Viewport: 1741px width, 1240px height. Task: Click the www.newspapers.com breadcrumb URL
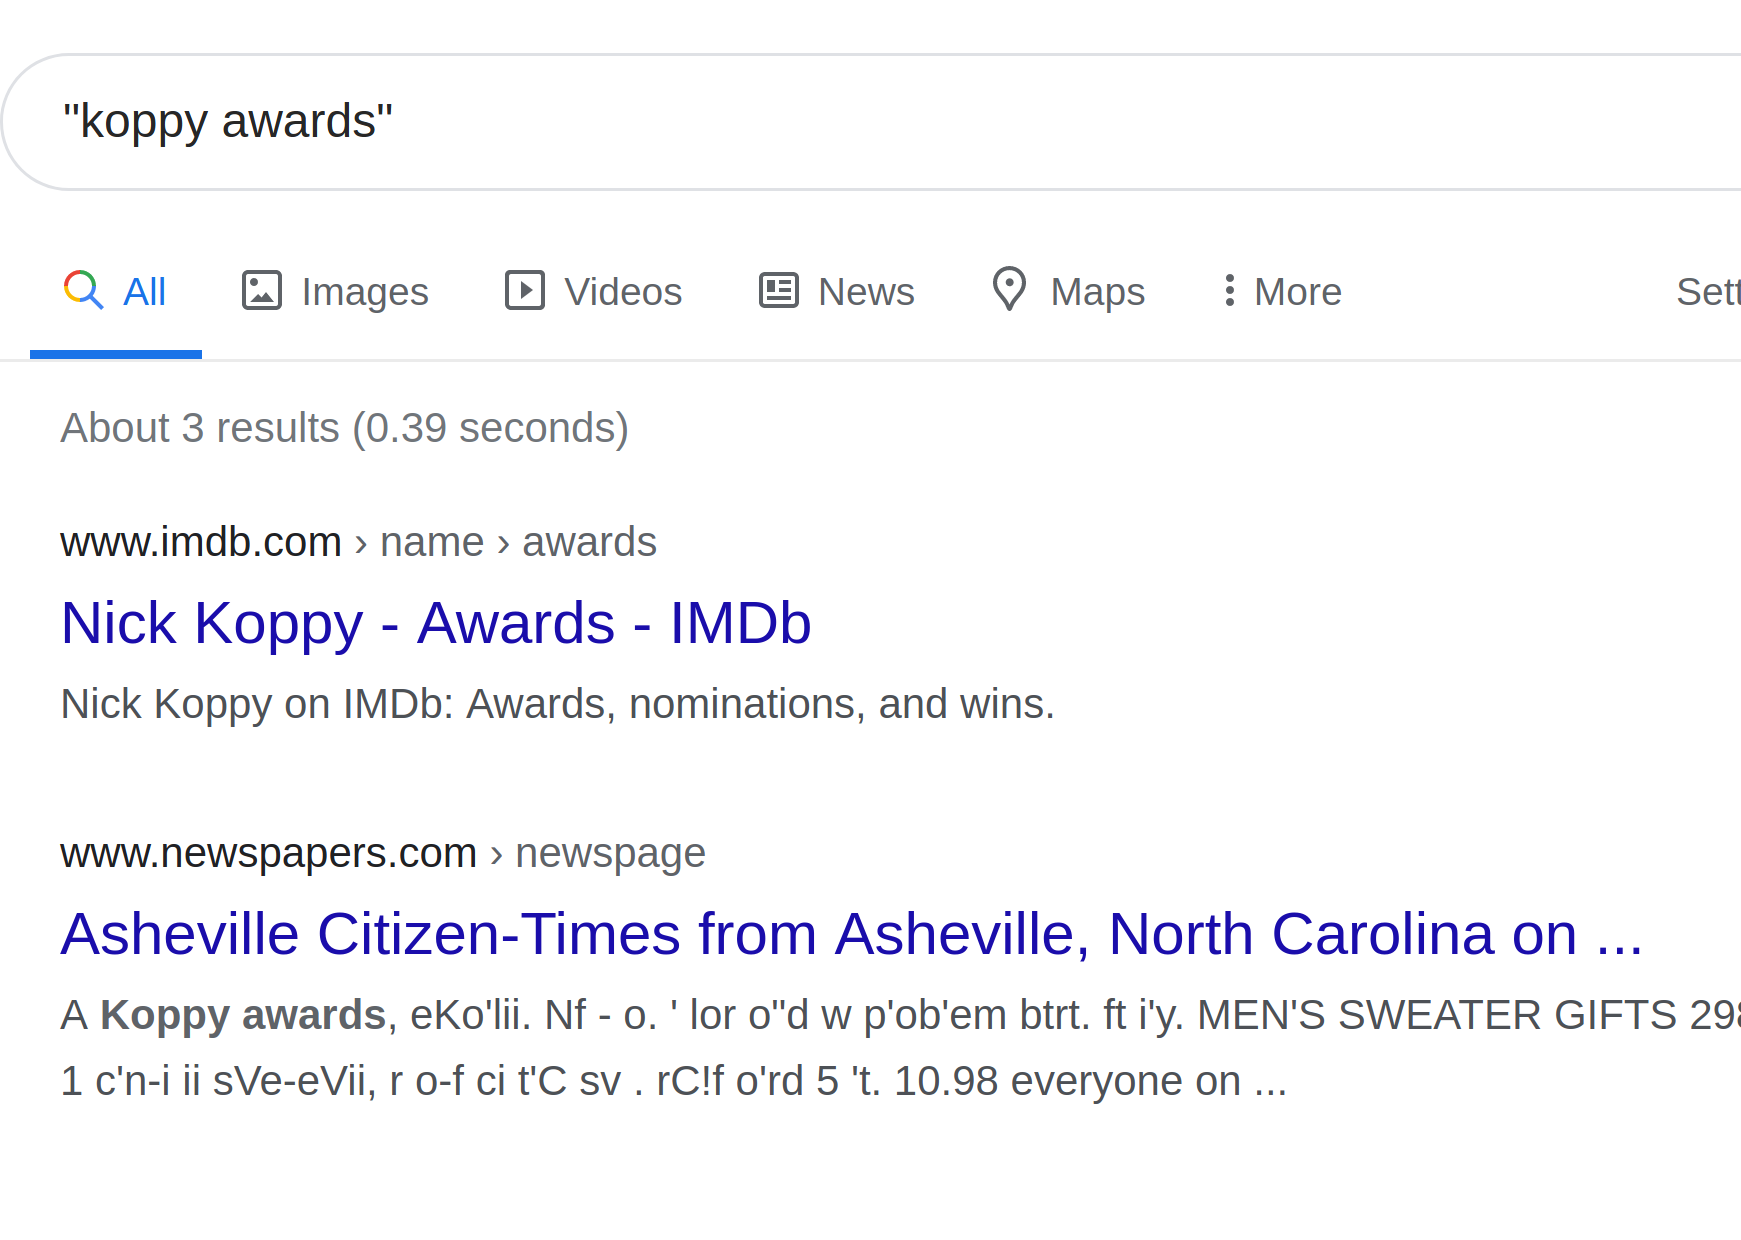tap(383, 853)
